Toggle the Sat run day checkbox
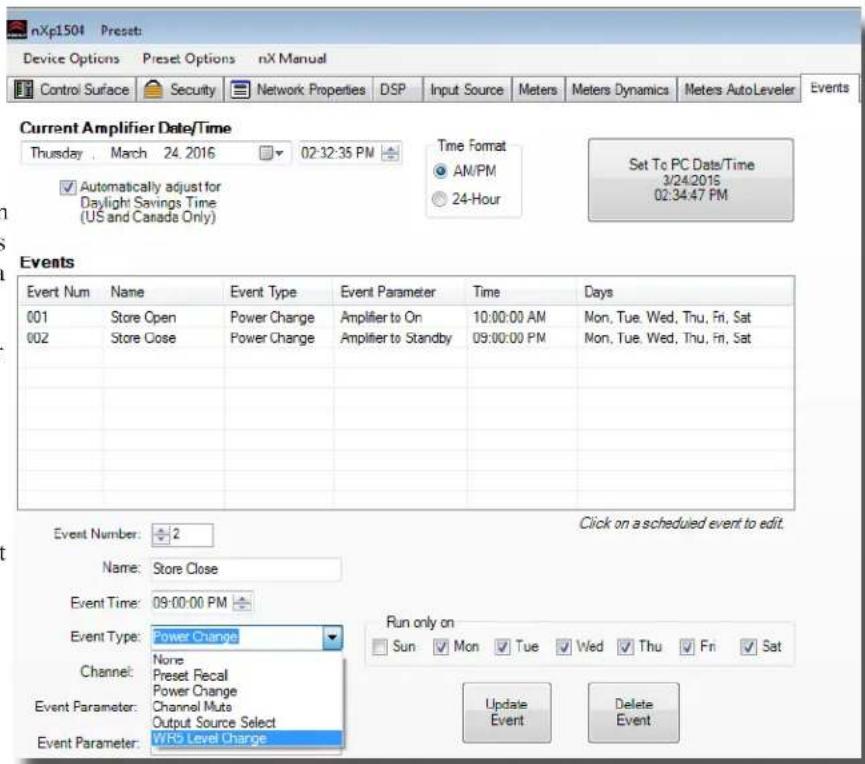 point(748,647)
